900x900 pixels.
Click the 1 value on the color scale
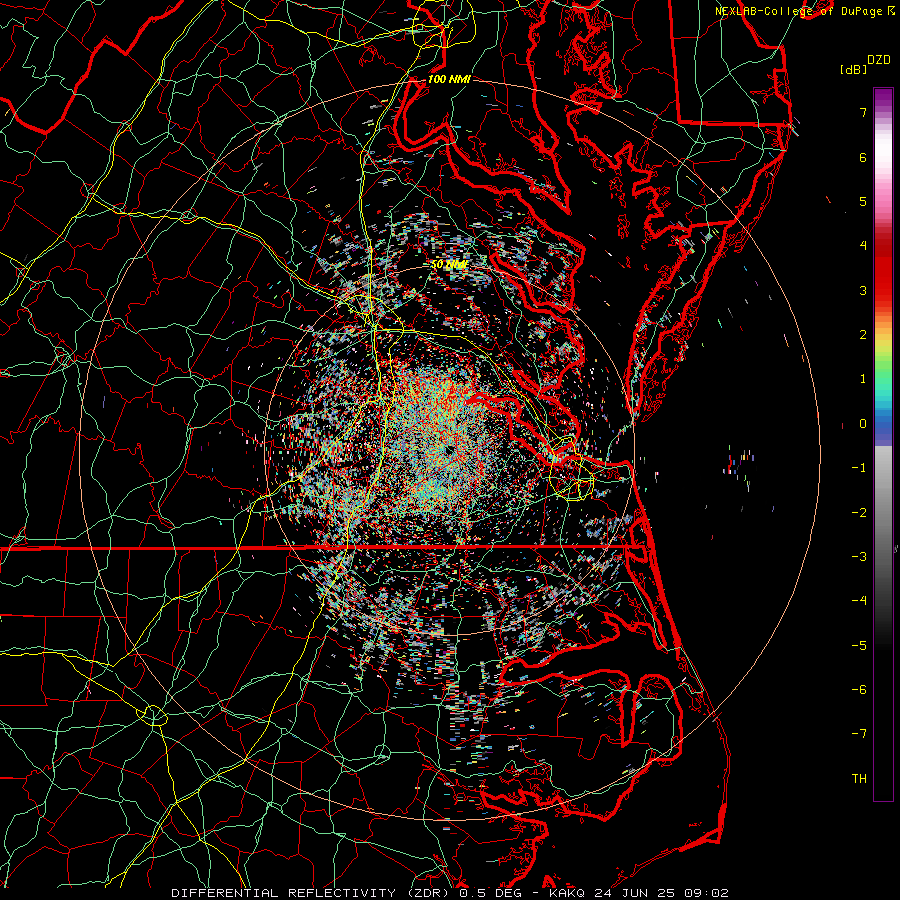coord(863,379)
